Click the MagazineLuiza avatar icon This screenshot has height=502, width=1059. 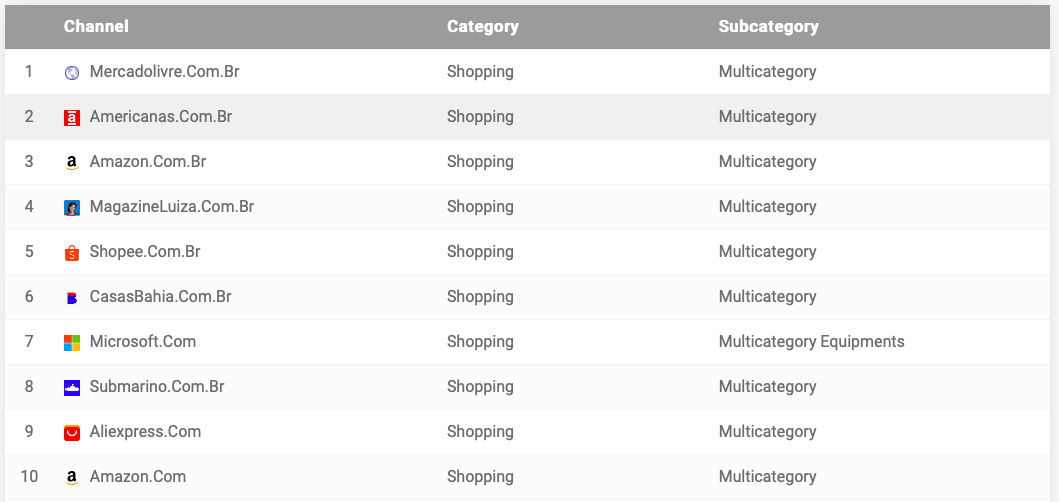(72, 207)
